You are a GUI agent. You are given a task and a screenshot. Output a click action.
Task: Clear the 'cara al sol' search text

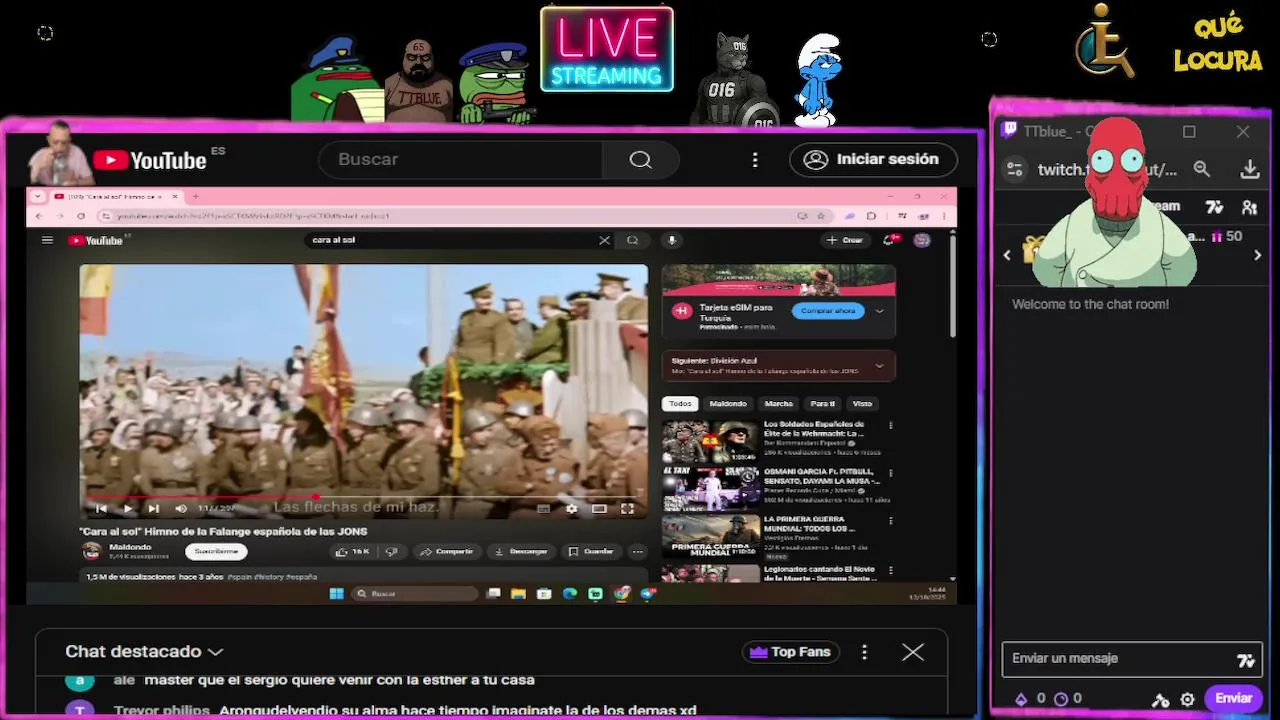(604, 240)
